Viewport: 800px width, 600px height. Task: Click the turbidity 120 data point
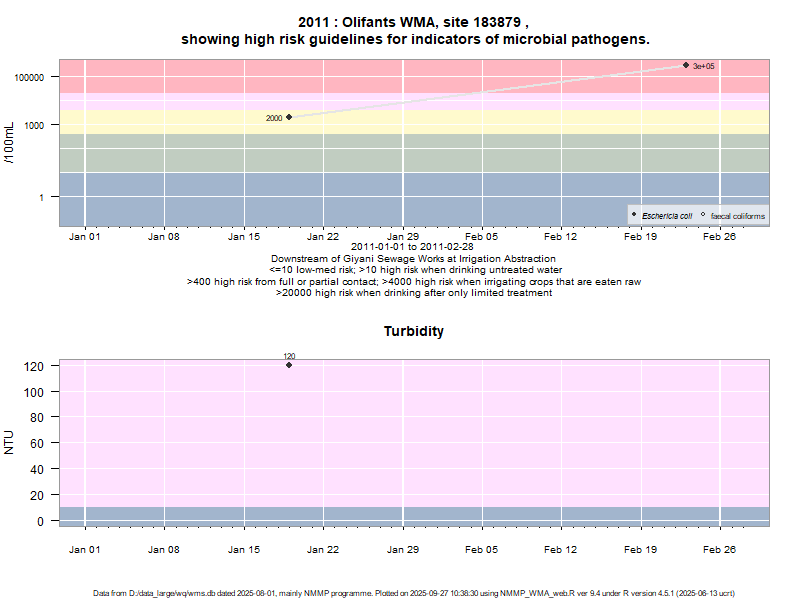tap(289, 365)
